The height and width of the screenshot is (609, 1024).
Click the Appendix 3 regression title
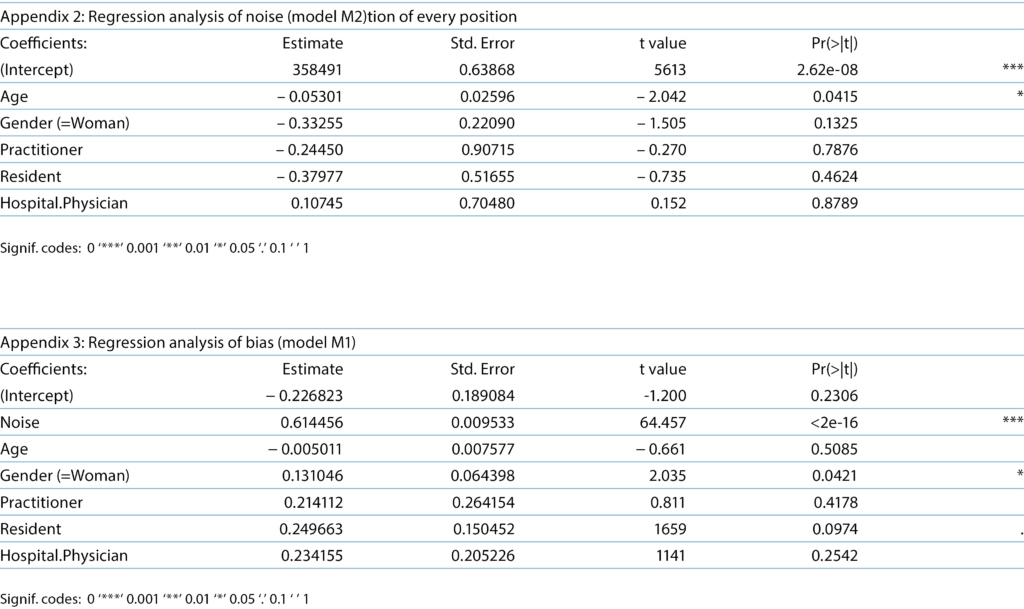(179, 343)
